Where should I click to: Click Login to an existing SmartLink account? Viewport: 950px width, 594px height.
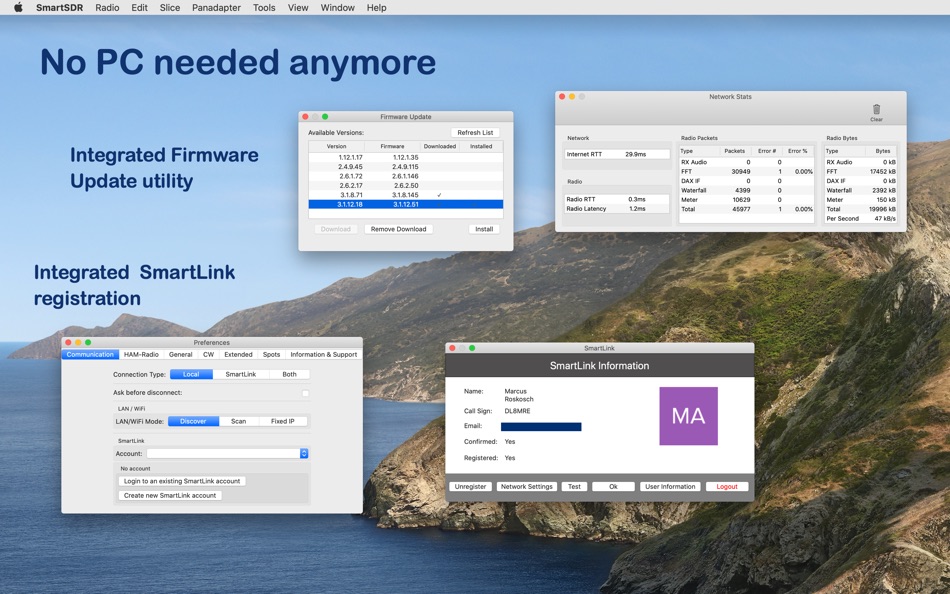(182, 481)
